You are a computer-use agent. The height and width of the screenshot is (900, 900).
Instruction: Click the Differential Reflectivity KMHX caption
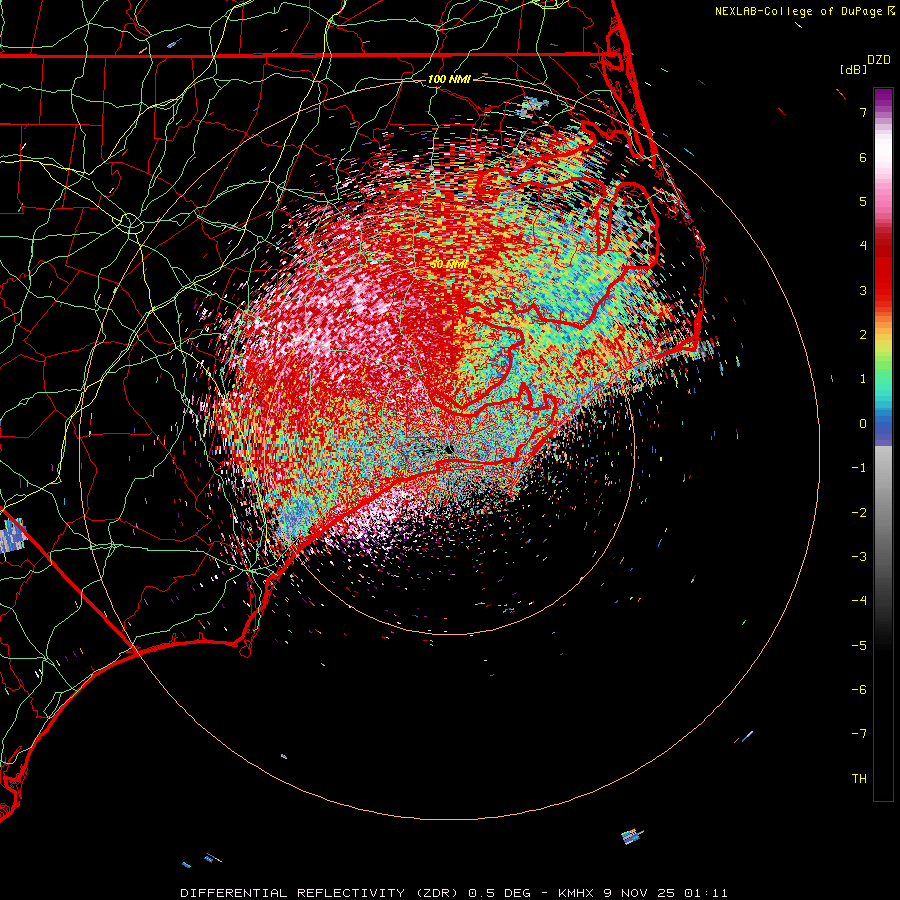coord(454,893)
